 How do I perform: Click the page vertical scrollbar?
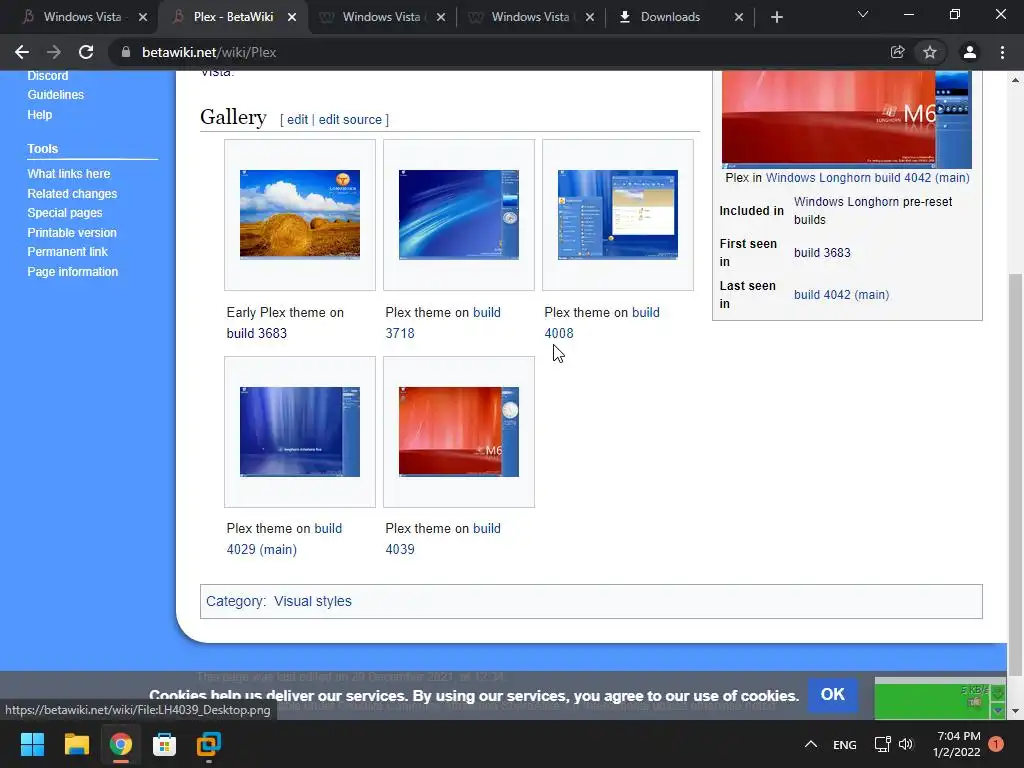point(1015,474)
